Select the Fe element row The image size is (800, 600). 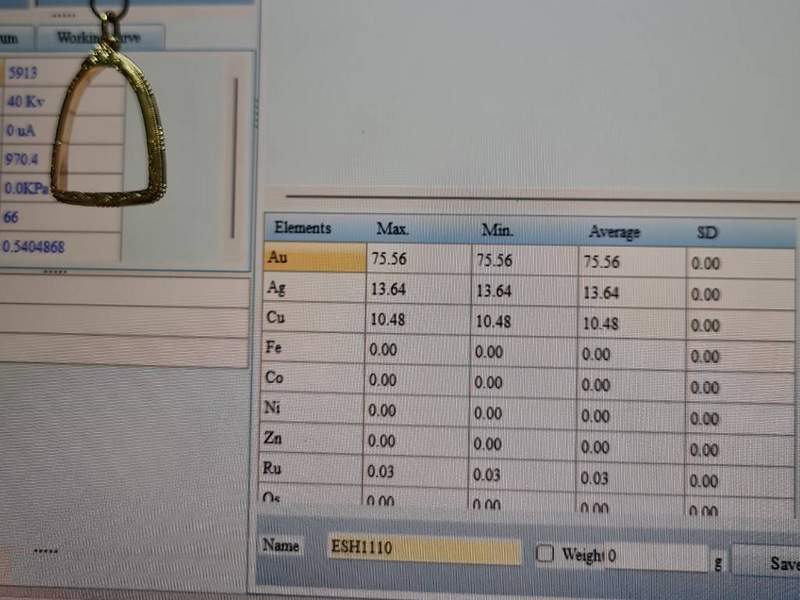tap(314, 348)
